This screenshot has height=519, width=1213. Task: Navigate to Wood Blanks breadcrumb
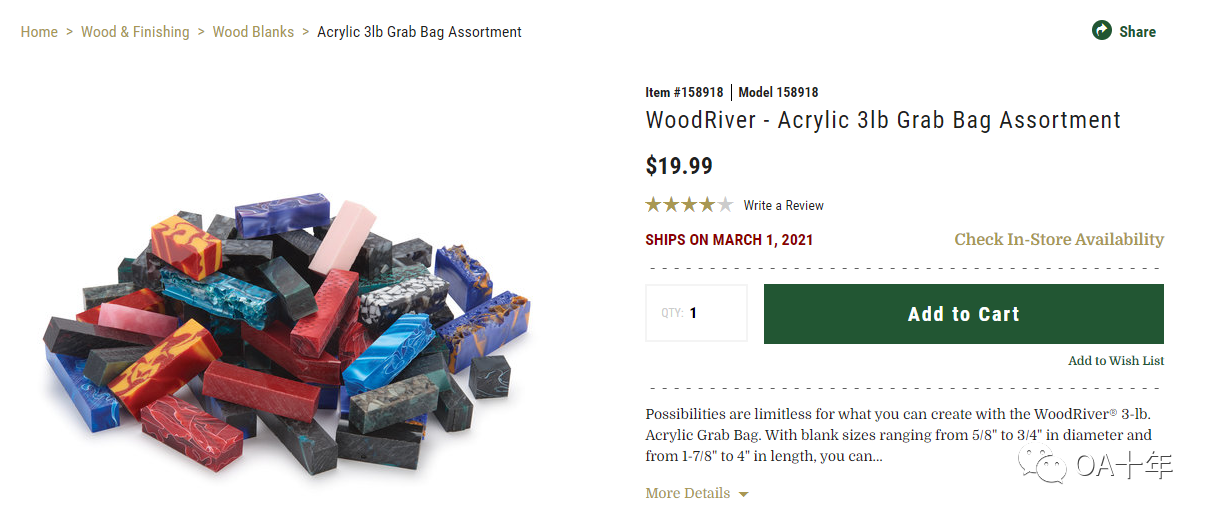(253, 32)
